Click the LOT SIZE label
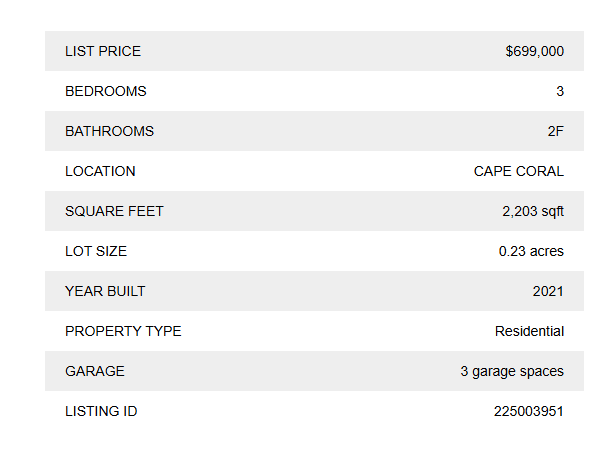The width and height of the screenshot is (611, 465). coord(96,251)
